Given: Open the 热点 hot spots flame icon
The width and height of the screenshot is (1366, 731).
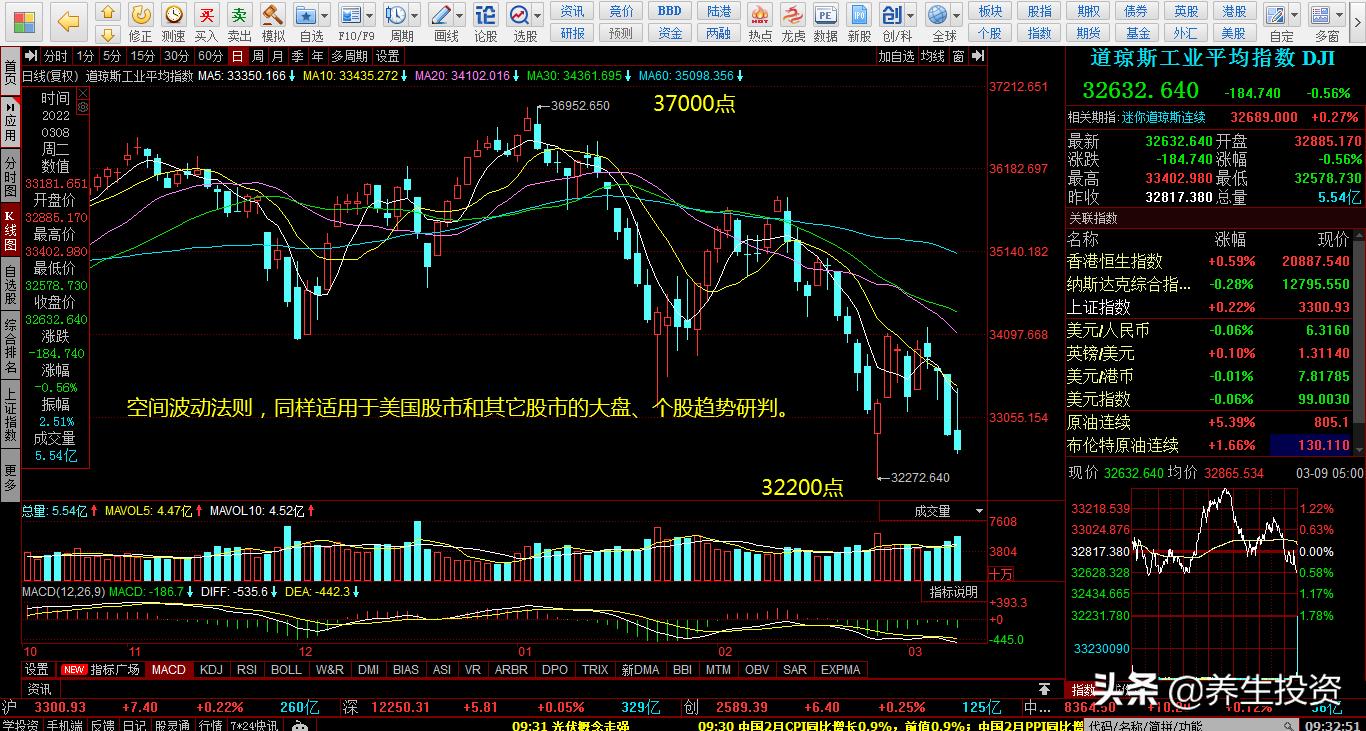Looking at the screenshot, I should coord(760,23).
